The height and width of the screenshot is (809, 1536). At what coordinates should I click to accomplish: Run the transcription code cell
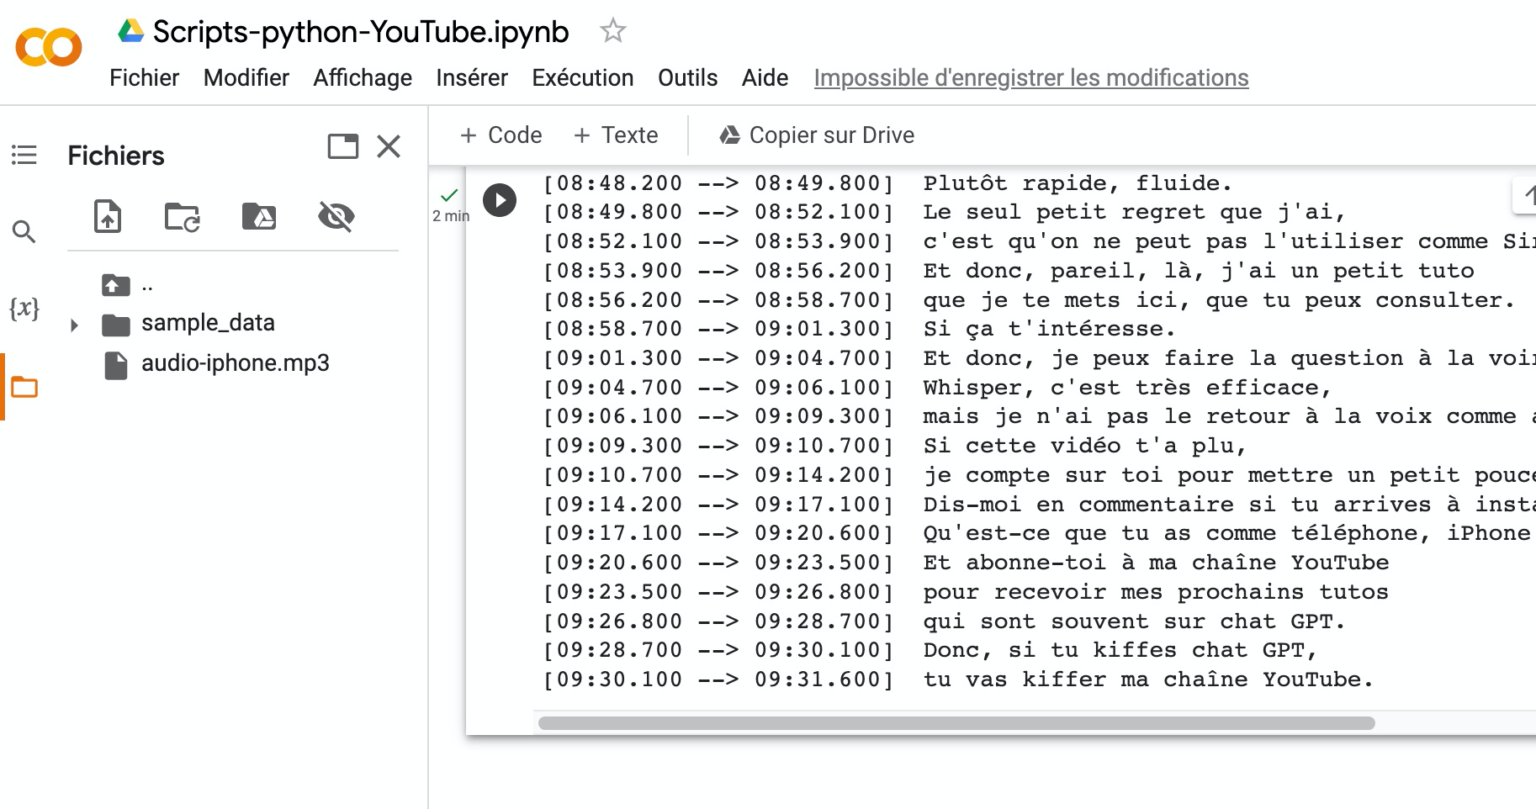[500, 200]
